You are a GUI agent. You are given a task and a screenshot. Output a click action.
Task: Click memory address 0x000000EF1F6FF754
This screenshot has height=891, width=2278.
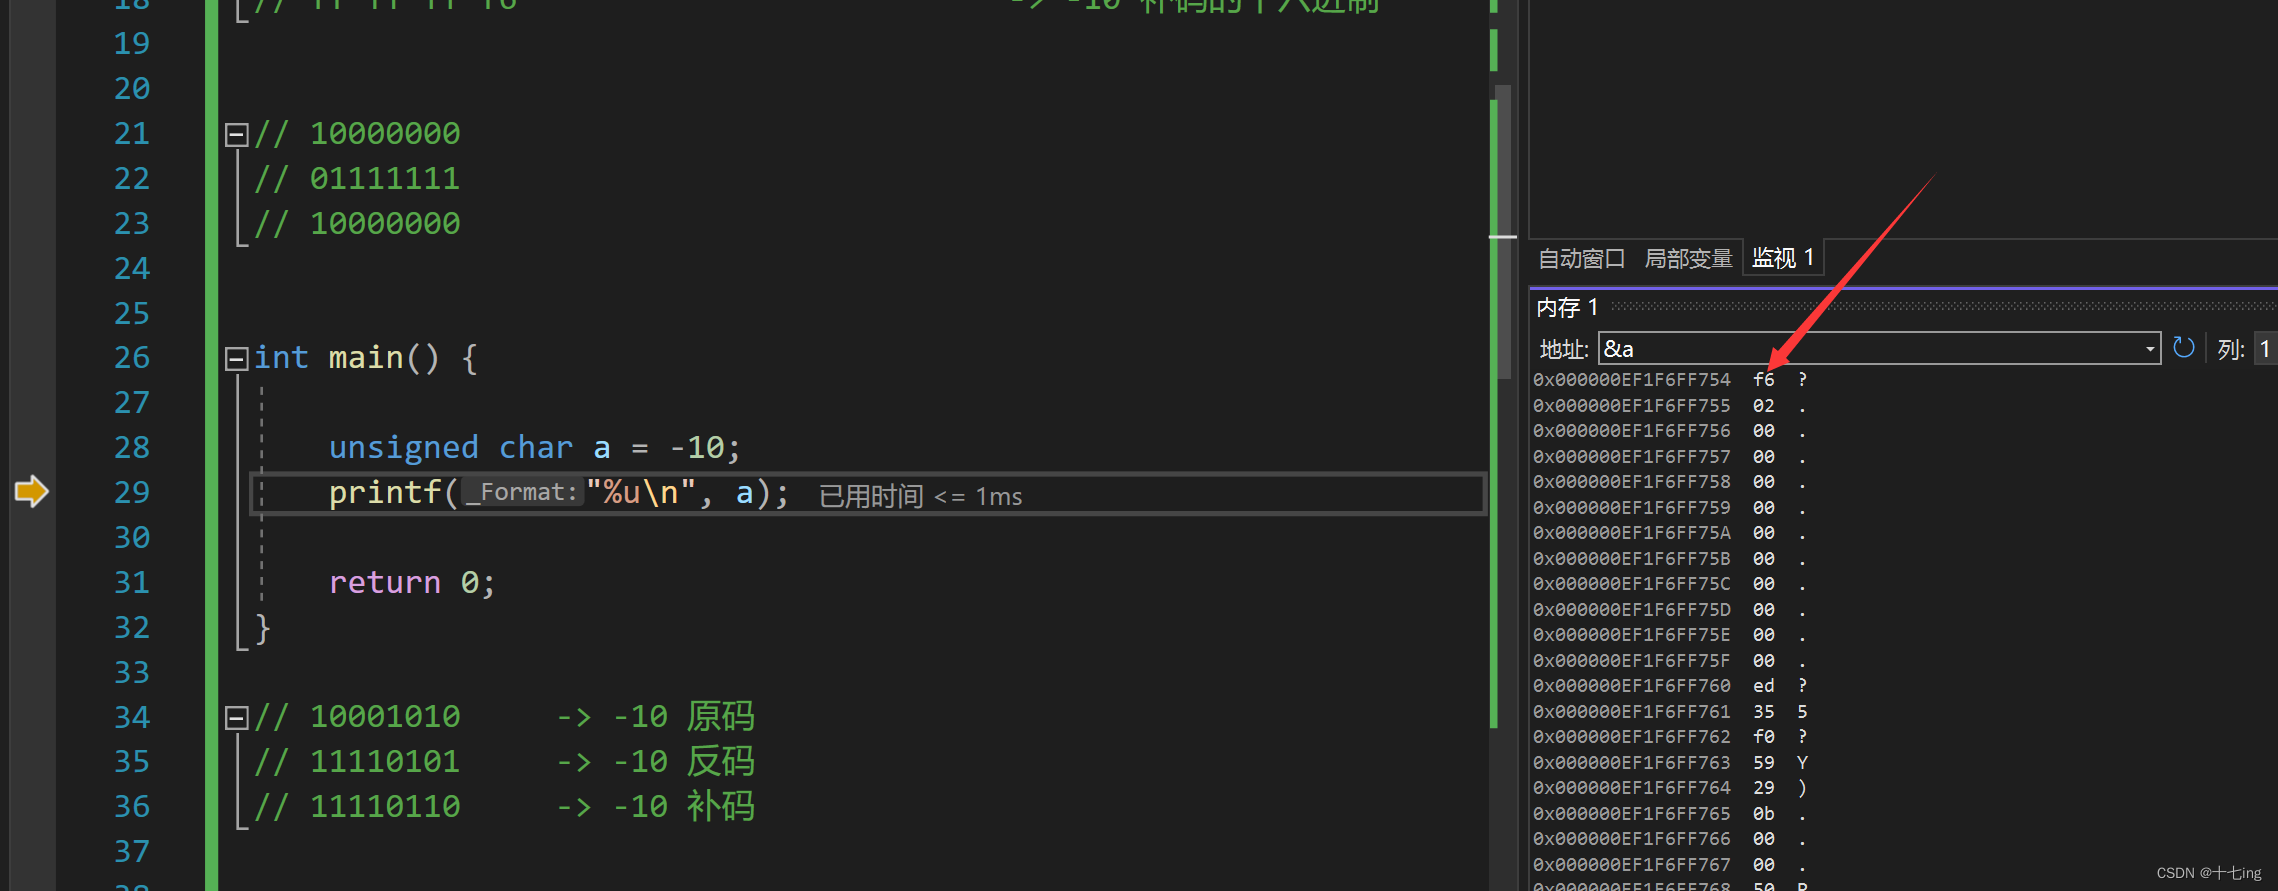click(1631, 380)
